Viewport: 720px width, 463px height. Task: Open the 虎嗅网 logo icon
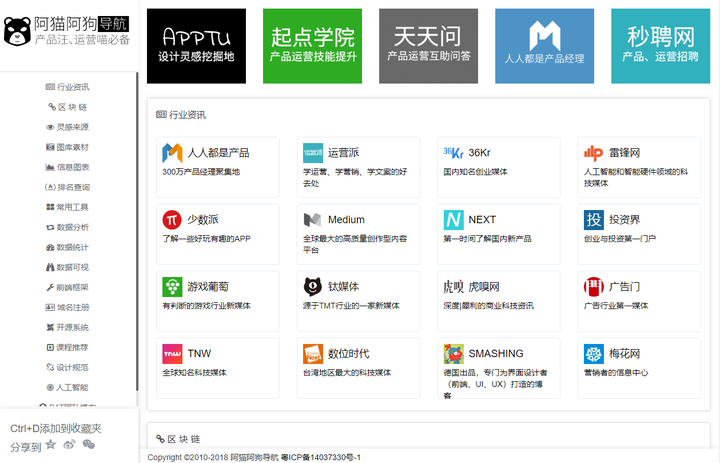click(453, 287)
